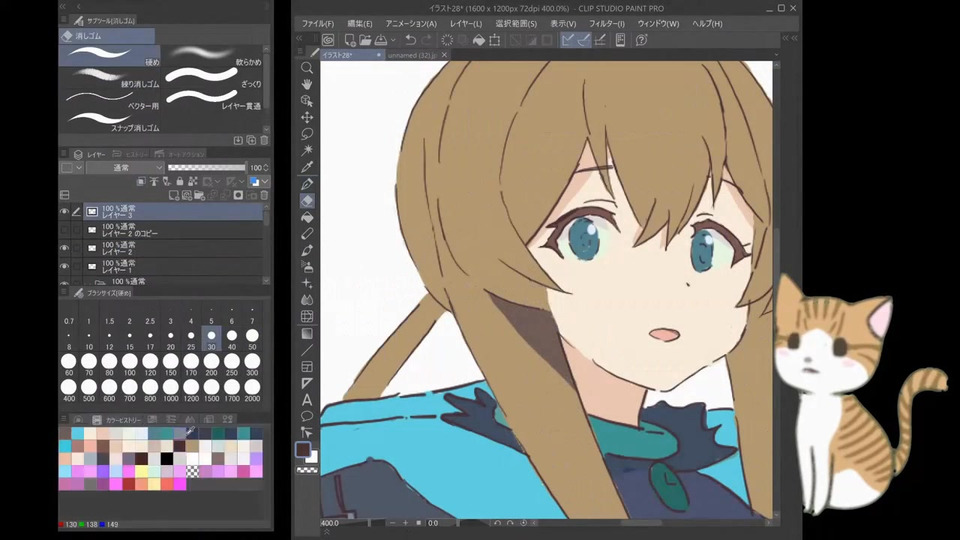Select the Eyedropper tool
960x540 pixels.
tap(307, 167)
